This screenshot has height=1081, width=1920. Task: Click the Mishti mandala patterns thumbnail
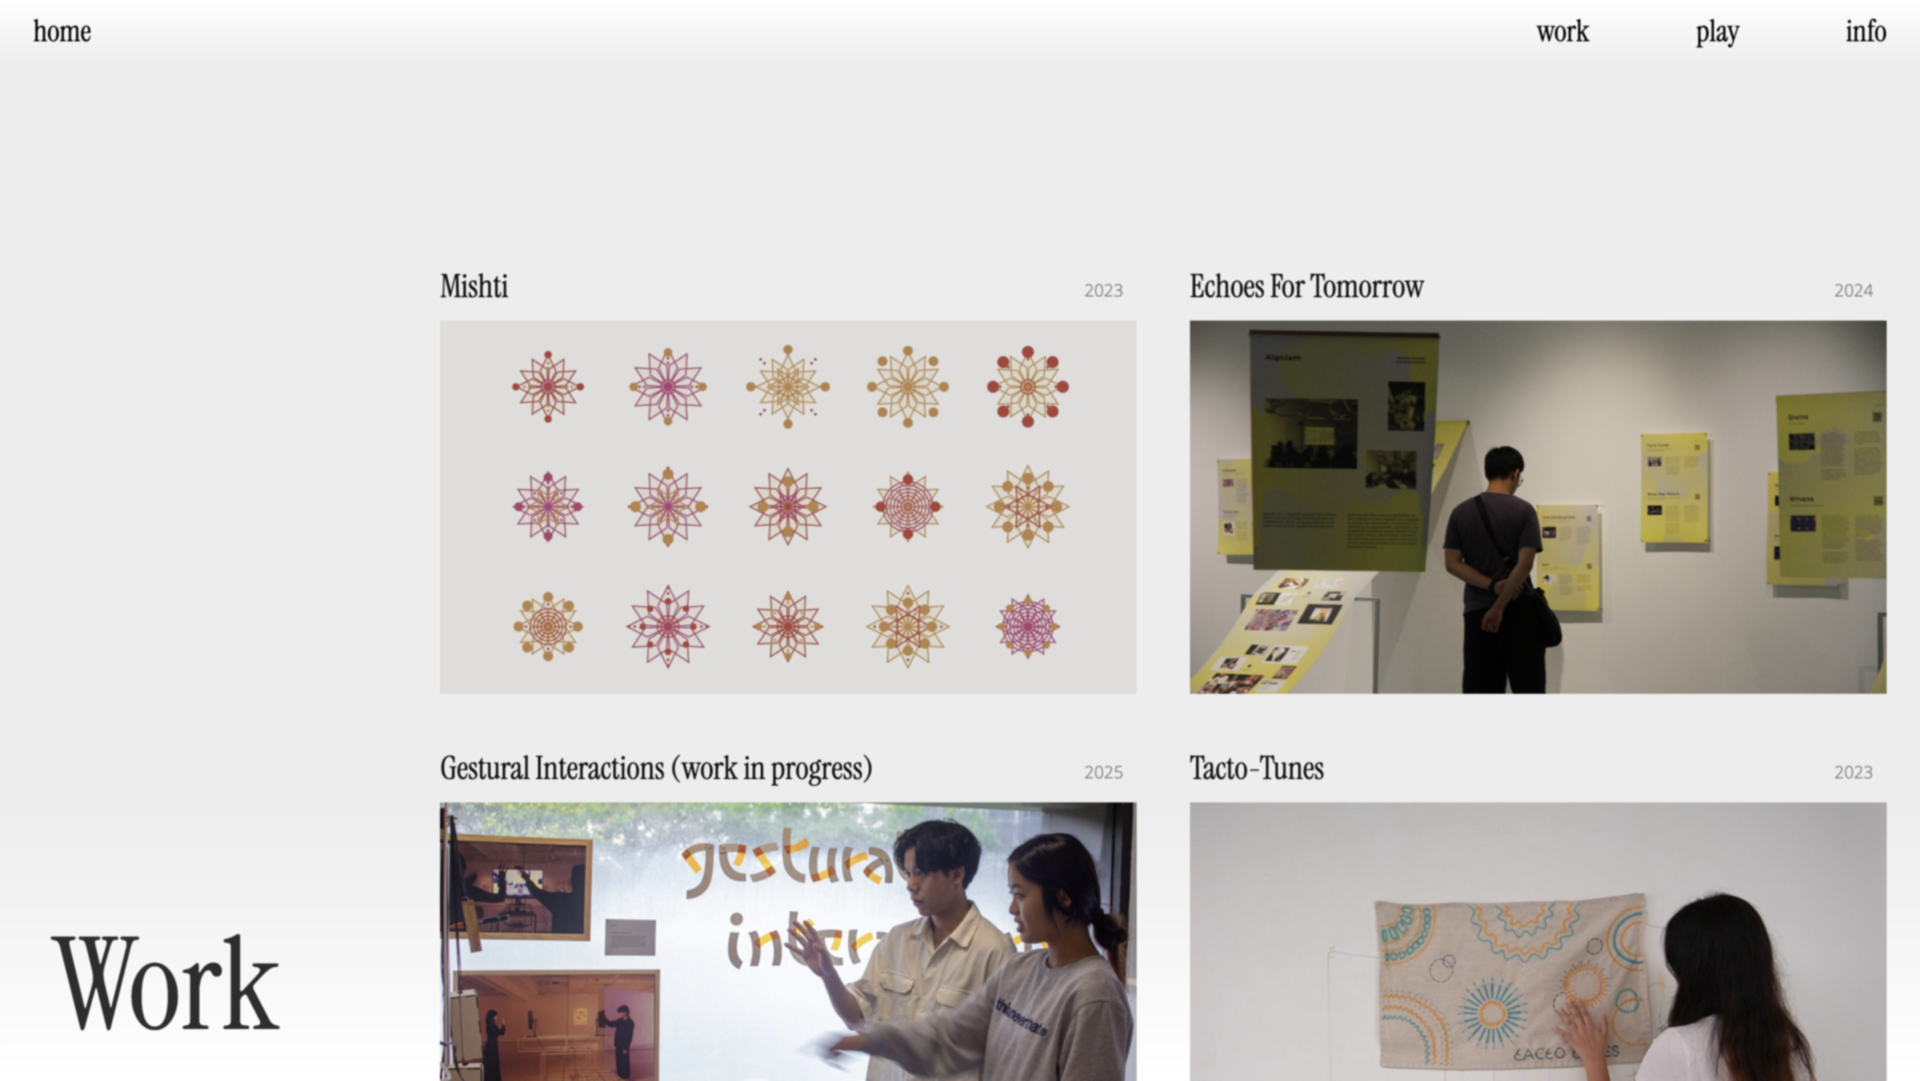click(x=788, y=507)
